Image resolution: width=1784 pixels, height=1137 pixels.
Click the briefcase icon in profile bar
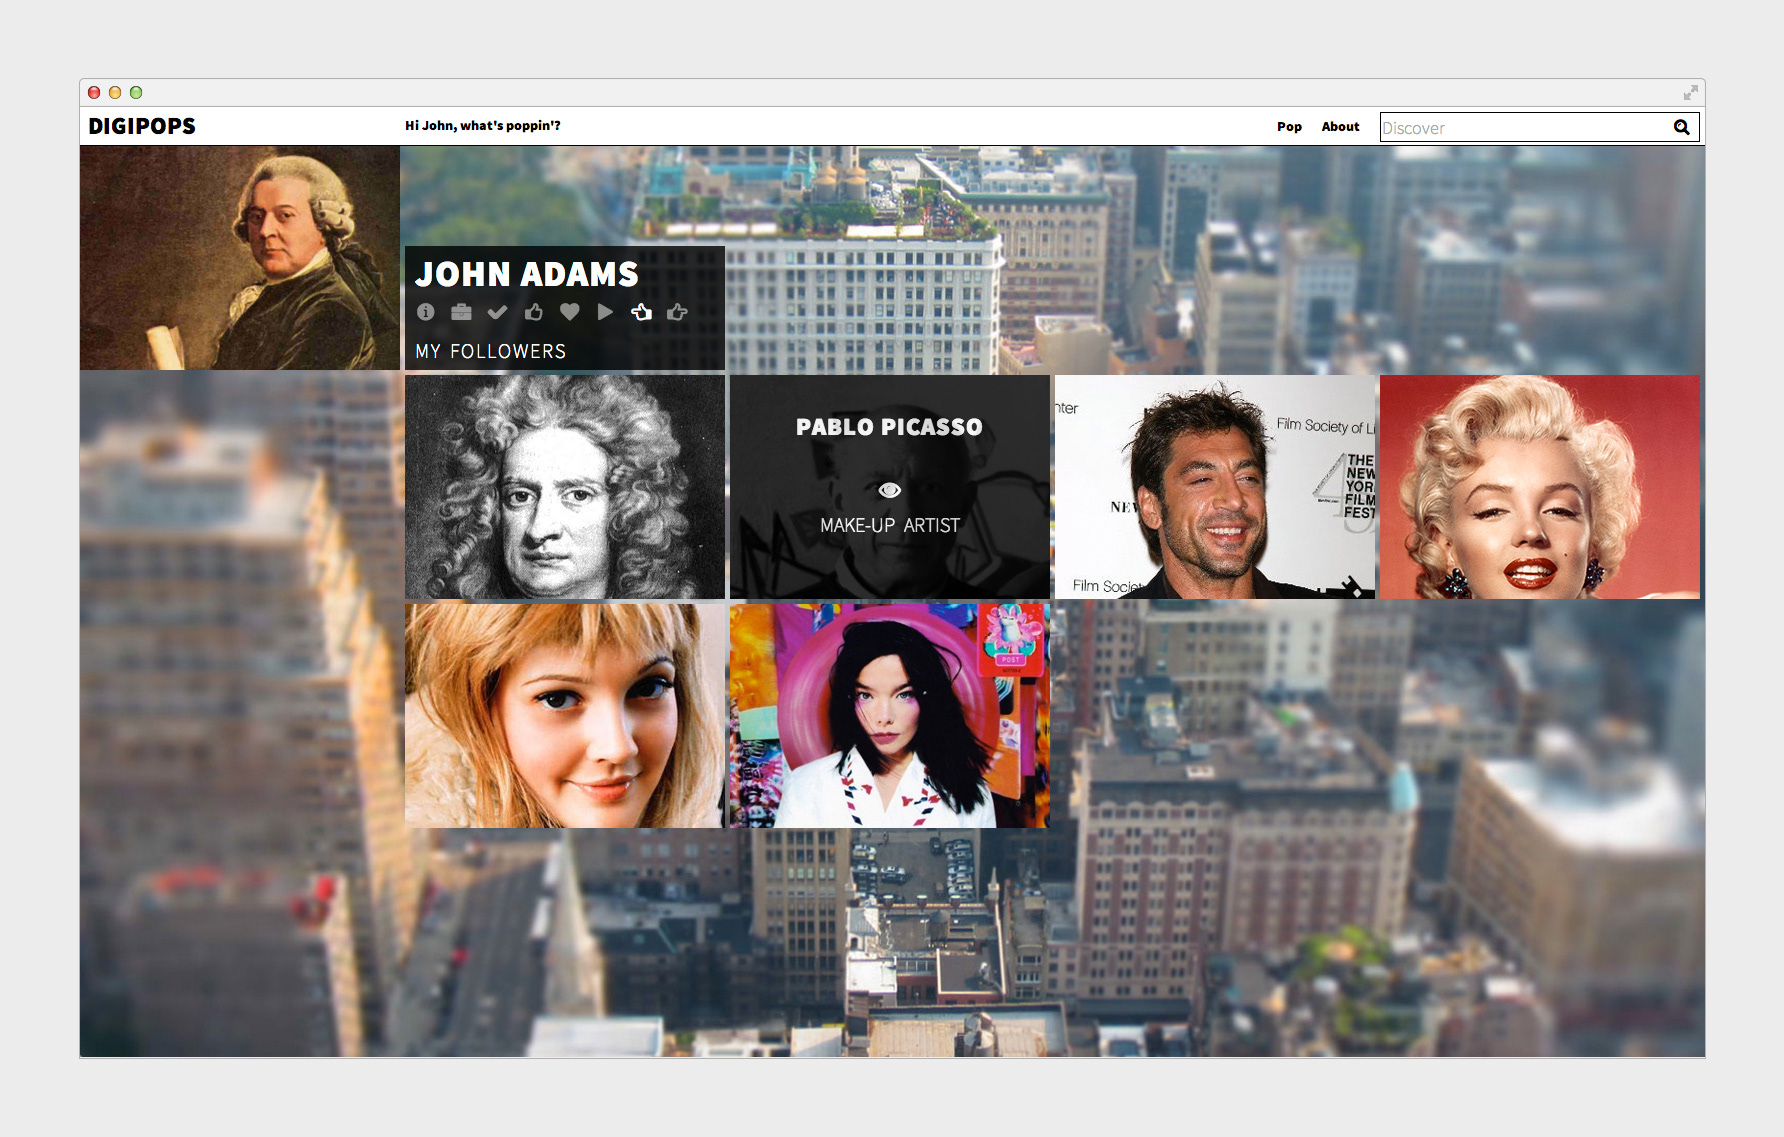click(461, 312)
